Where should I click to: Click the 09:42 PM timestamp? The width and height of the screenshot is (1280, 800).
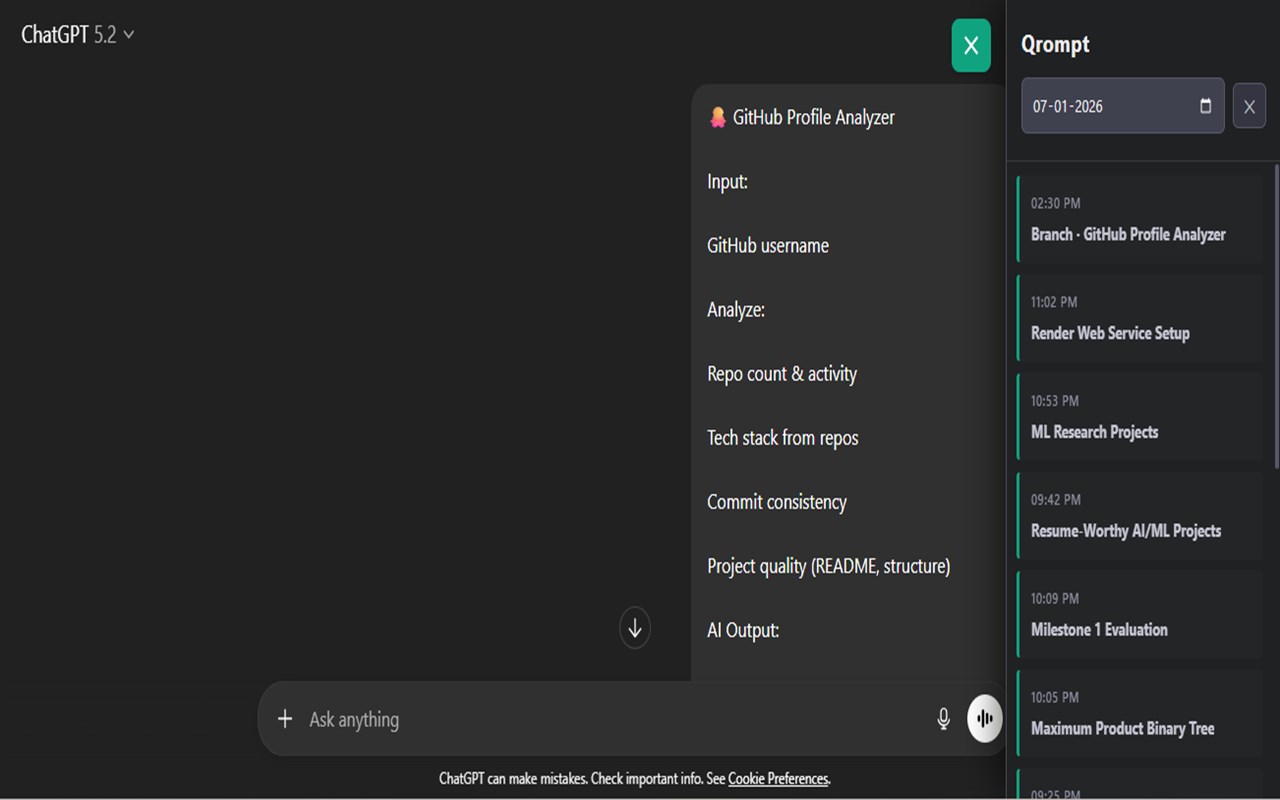1056,500
